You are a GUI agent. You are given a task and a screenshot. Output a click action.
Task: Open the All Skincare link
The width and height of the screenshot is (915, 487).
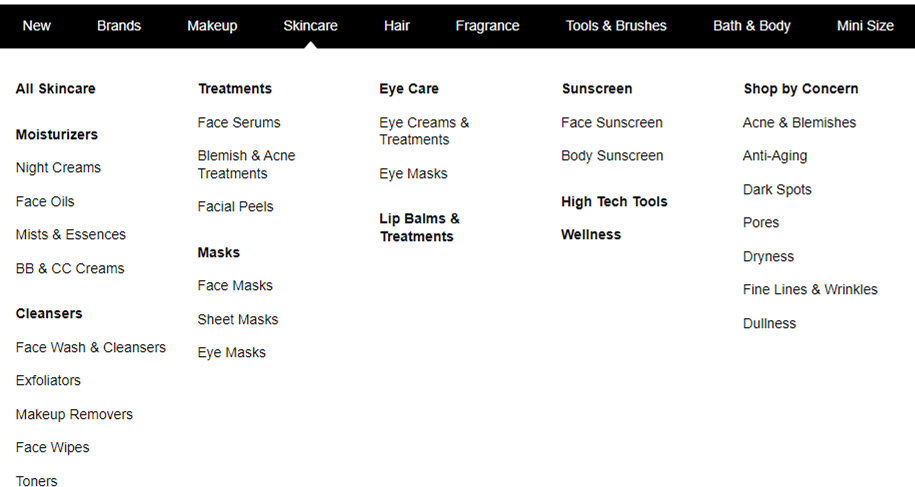[x=55, y=89]
